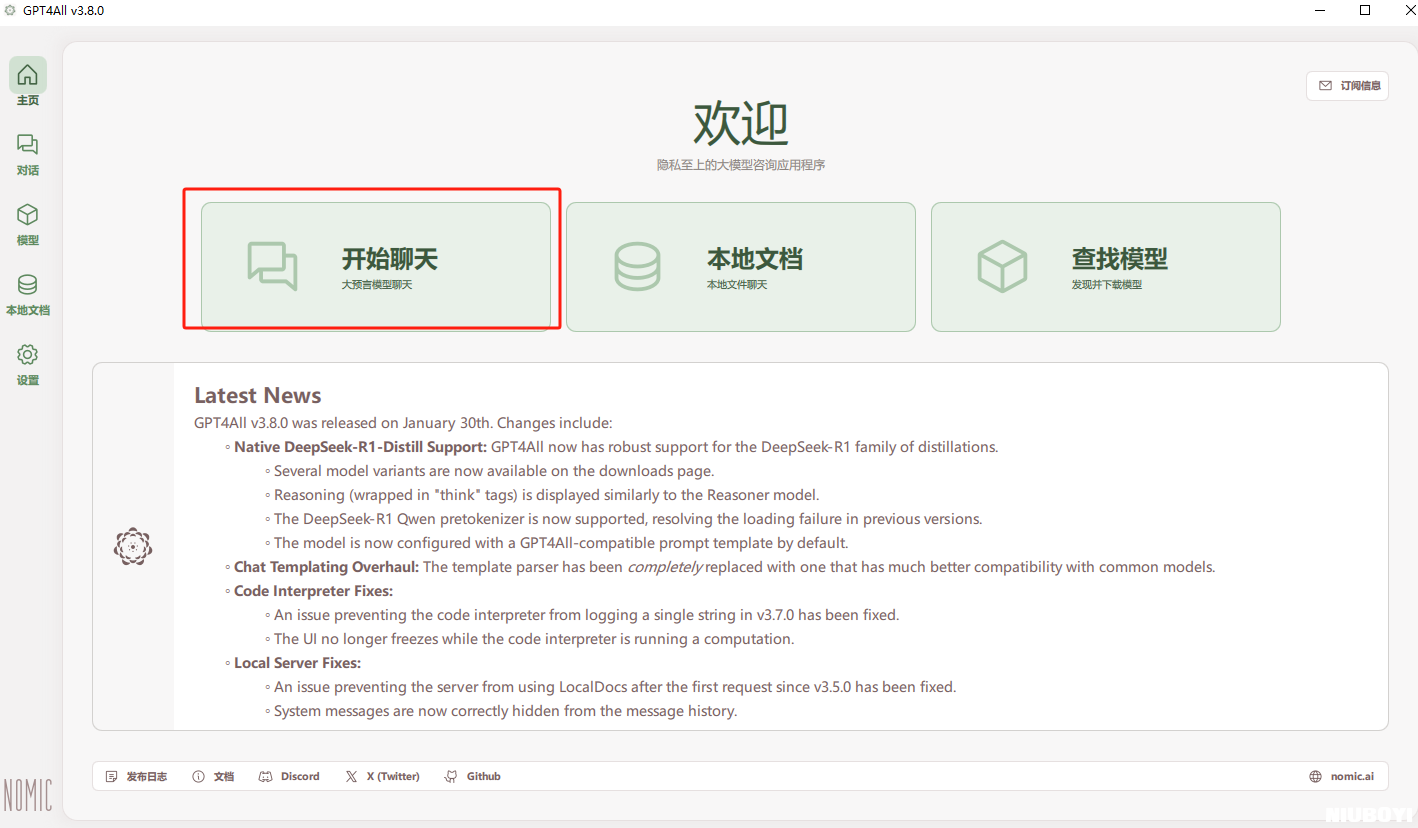1418x828 pixels.
Task: Click the text 'Code Interpreter Fixes:'
Action: tap(314, 591)
